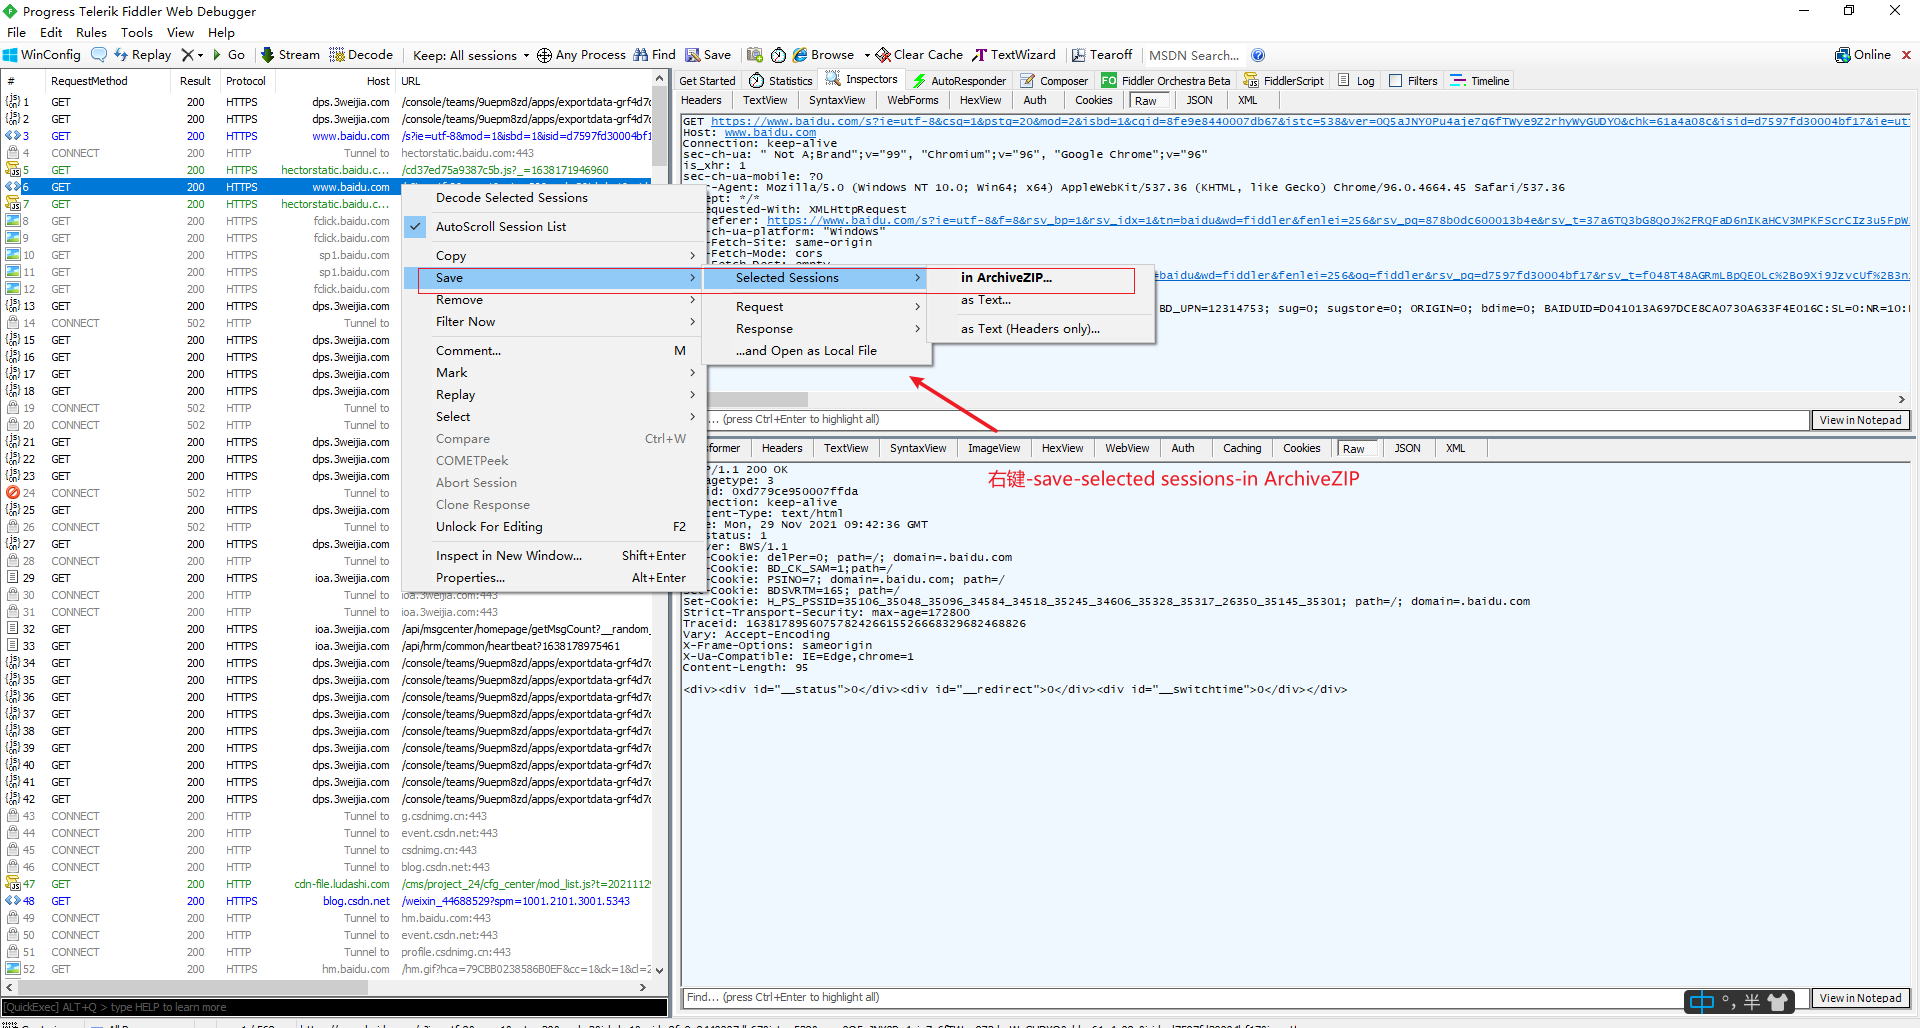
Task: Choose Properties... context menu entry
Action: click(x=554, y=578)
